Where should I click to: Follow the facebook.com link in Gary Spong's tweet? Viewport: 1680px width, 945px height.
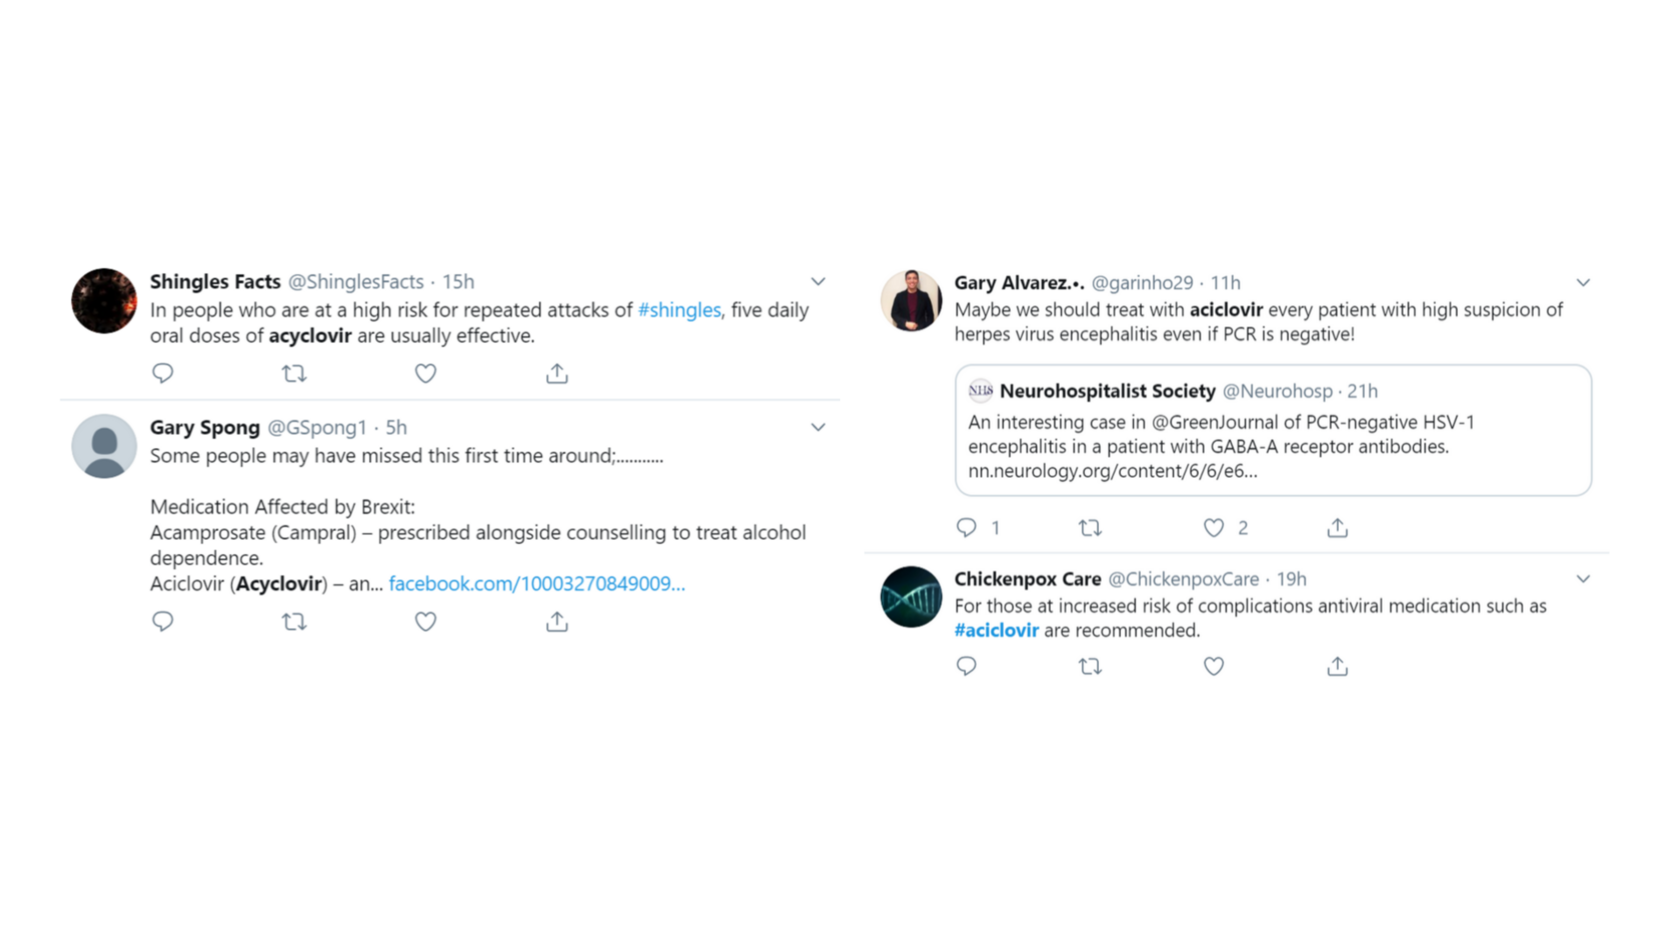536,583
